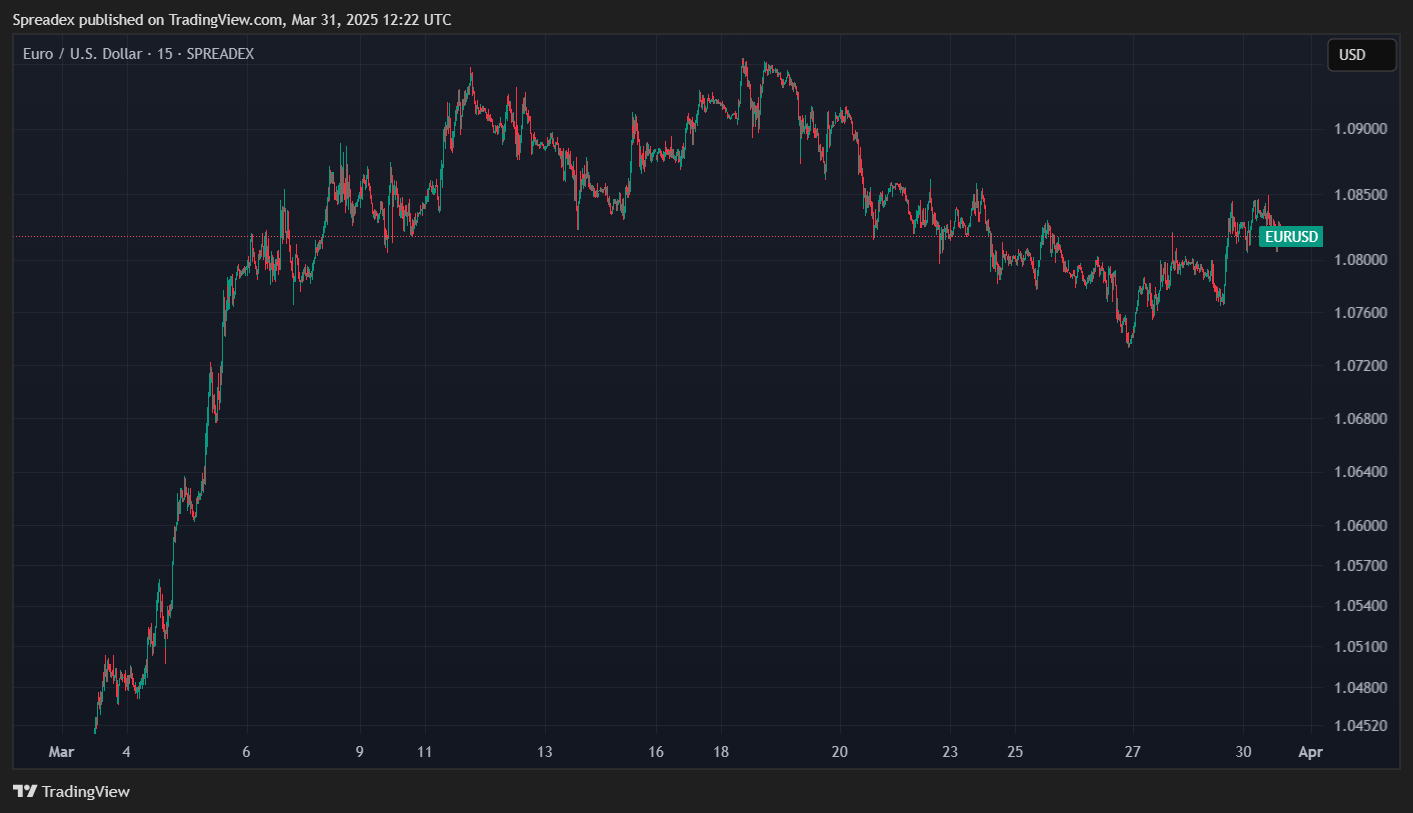Viewport: 1413px width, 813px height.
Task: Click the 23 date label on time axis
Action: [950, 752]
